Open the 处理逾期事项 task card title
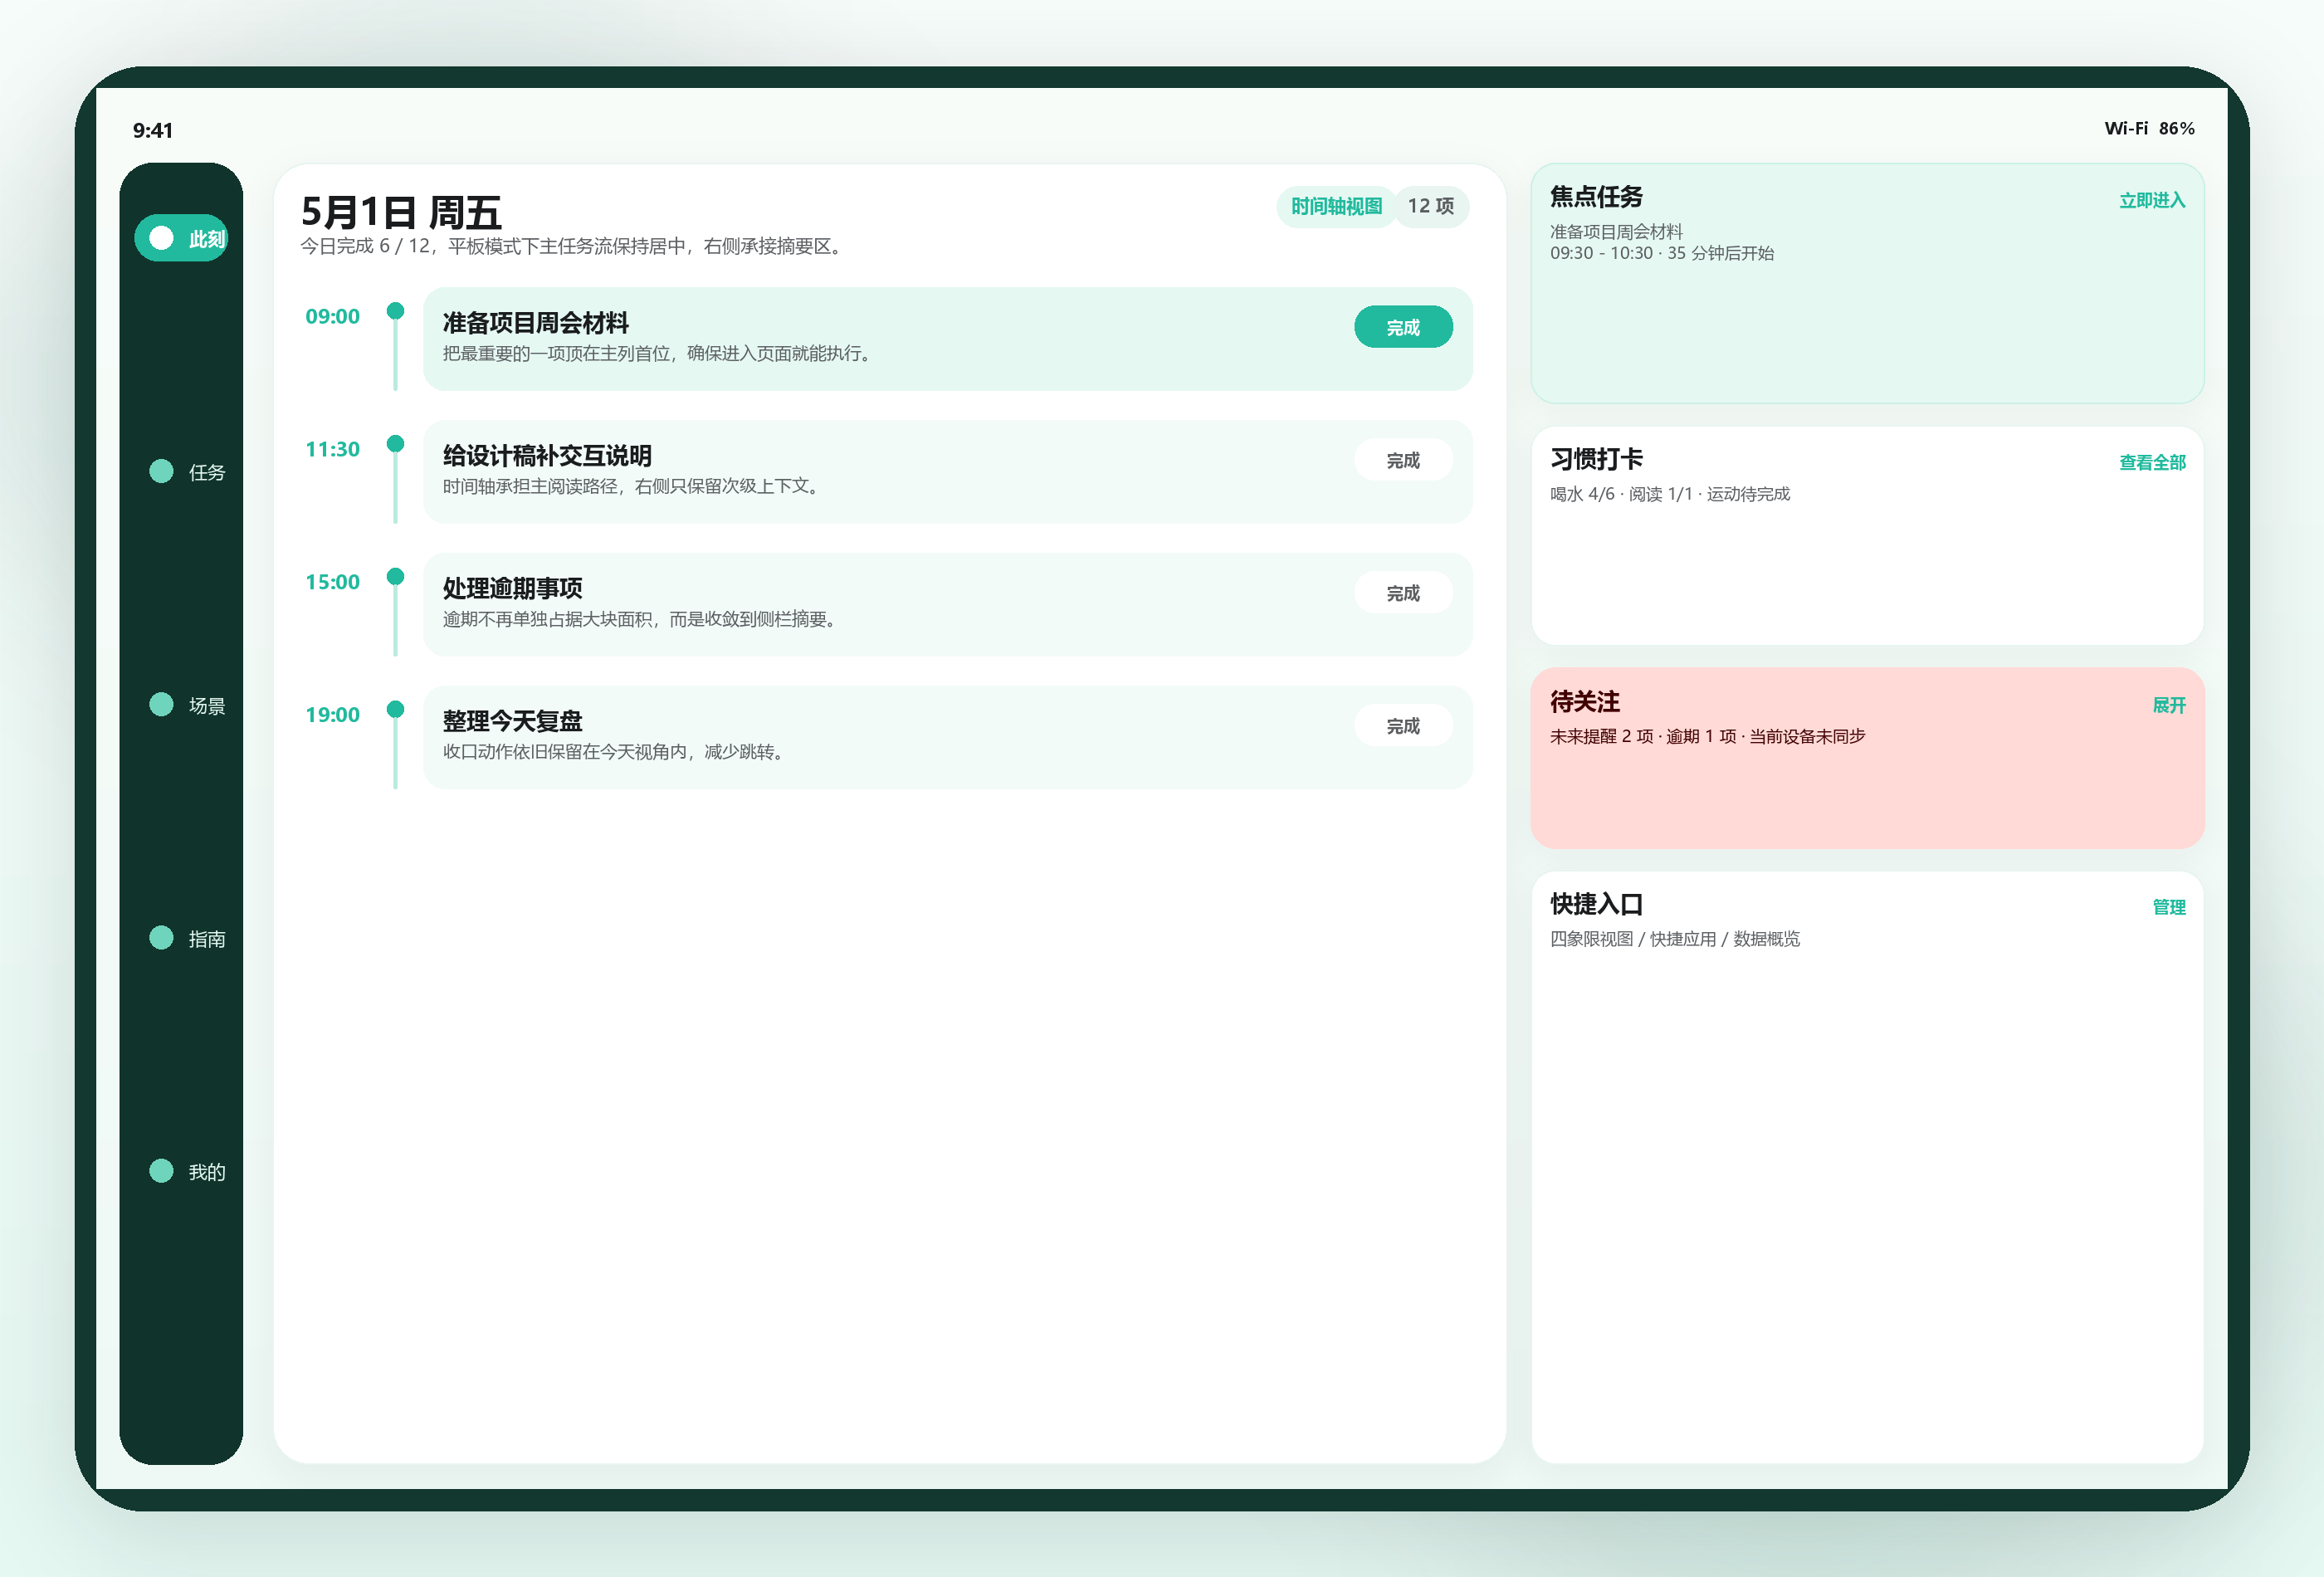The image size is (2324, 1577). click(x=512, y=589)
